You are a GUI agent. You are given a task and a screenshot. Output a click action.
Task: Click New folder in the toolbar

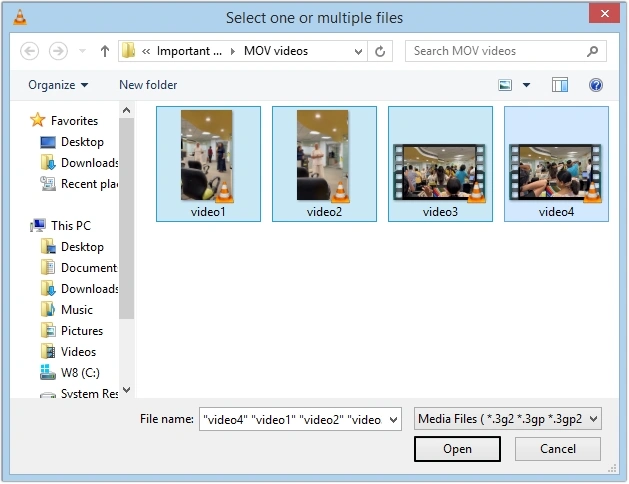tap(148, 85)
